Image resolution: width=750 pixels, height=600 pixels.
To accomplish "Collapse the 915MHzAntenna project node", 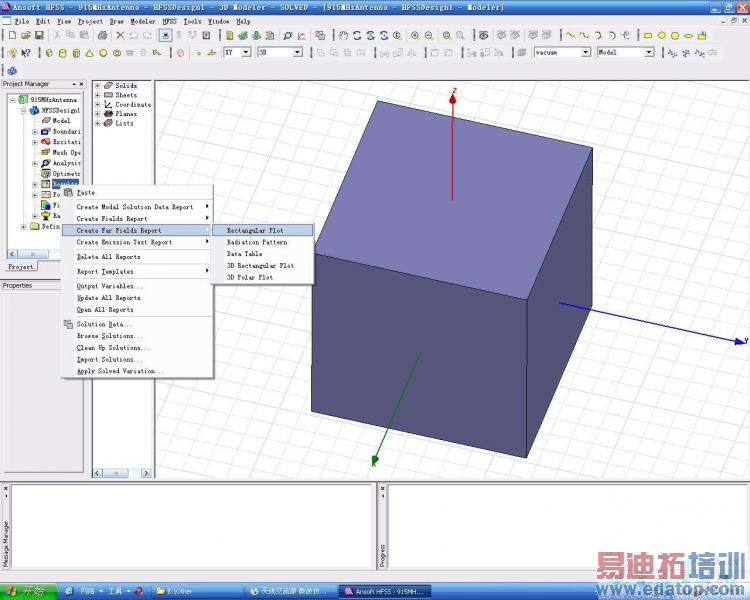I will (x=13, y=100).
